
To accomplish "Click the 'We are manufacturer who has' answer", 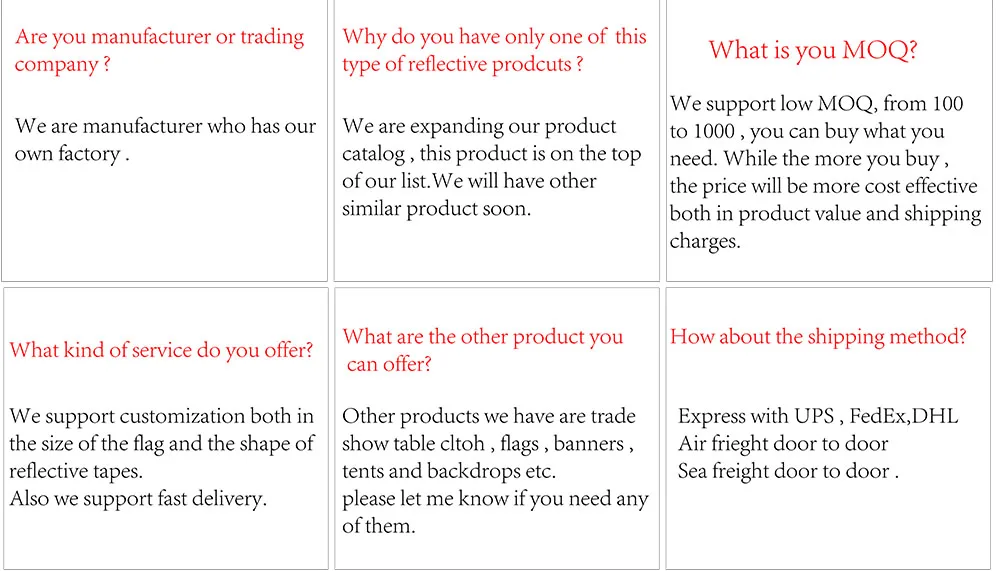I will click(x=165, y=140).
